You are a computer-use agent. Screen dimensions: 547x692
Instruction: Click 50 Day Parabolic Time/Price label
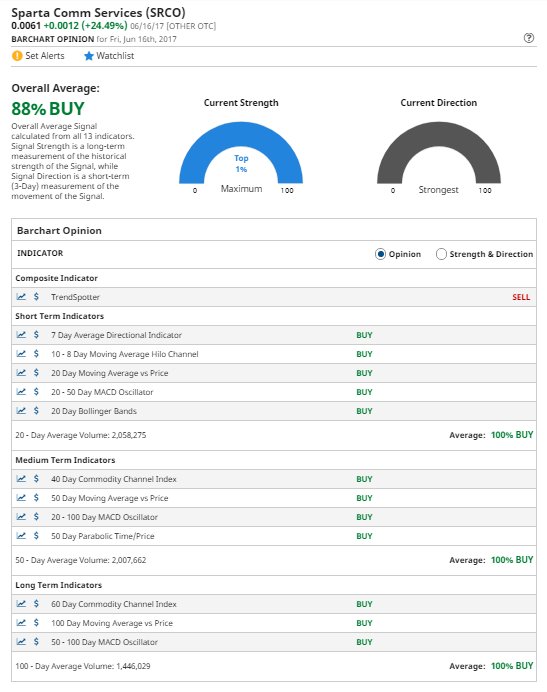click(x=102, y=536)
